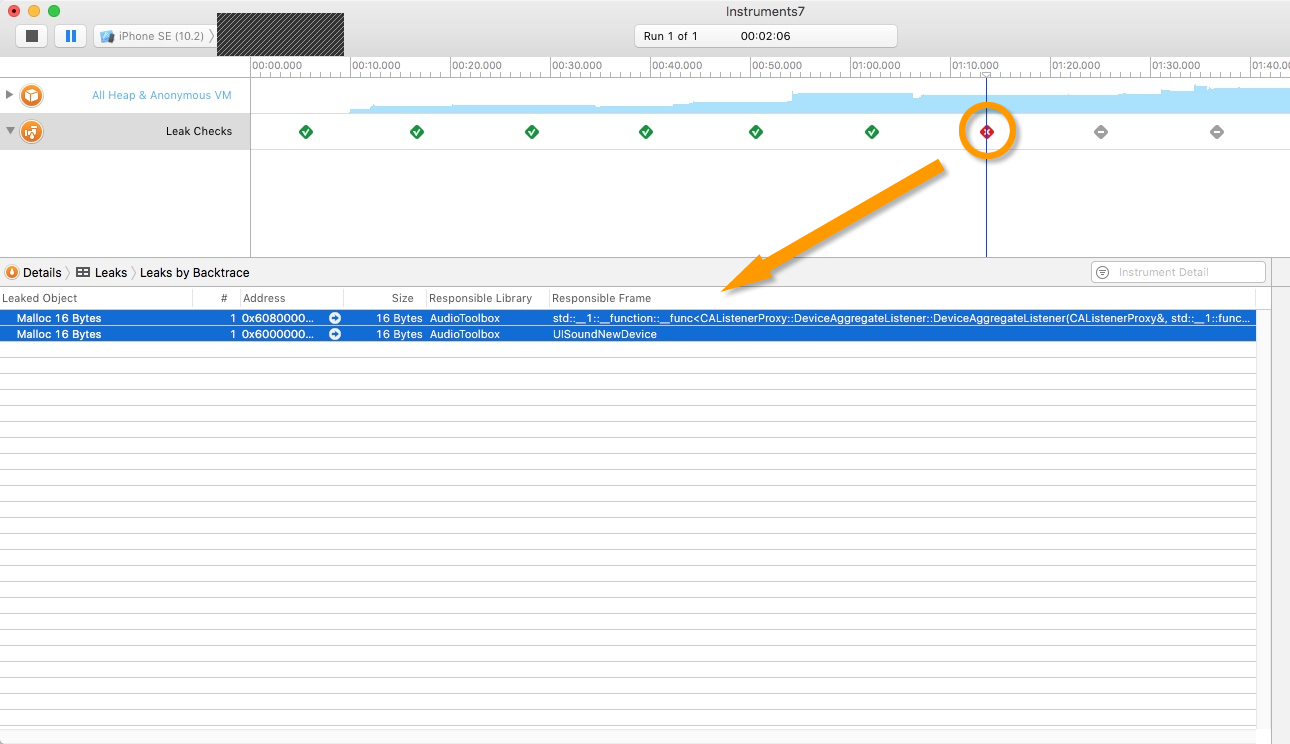
Task: Select the fifth green leak check marker
Action: point(756,131)
